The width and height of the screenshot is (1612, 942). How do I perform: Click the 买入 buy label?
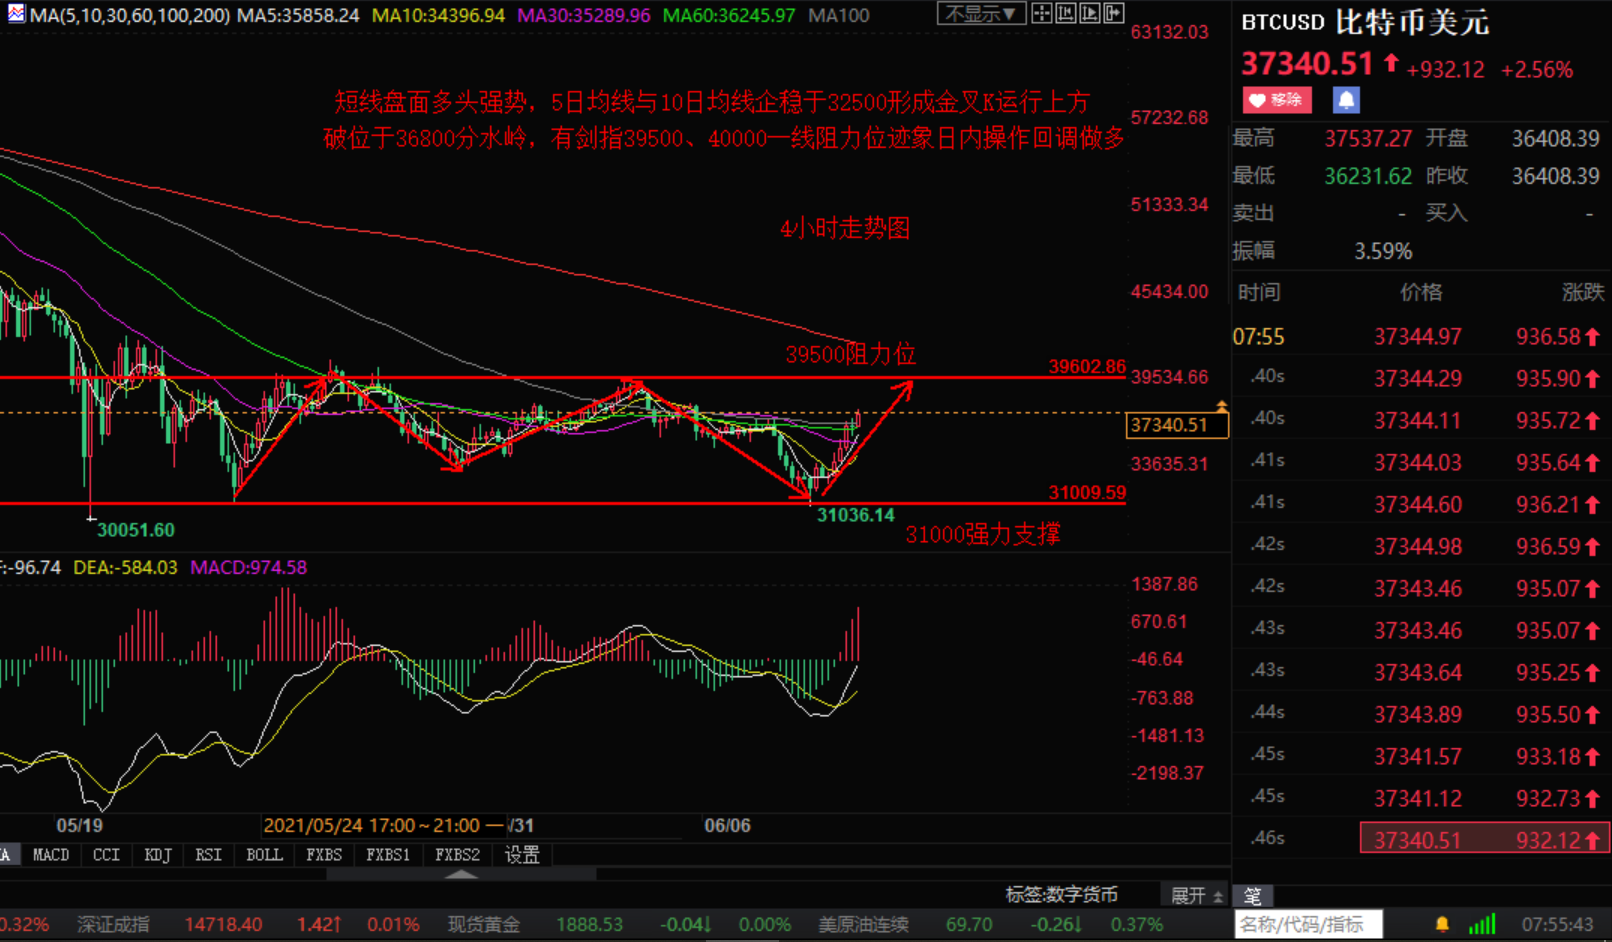[x=1445, y=213]
